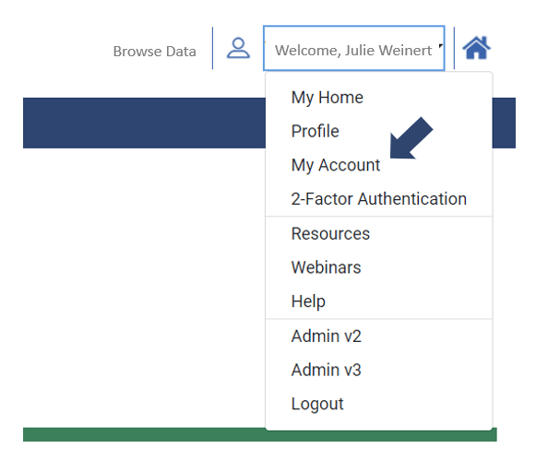Go to Resources from user menu

tap(330, 234)
